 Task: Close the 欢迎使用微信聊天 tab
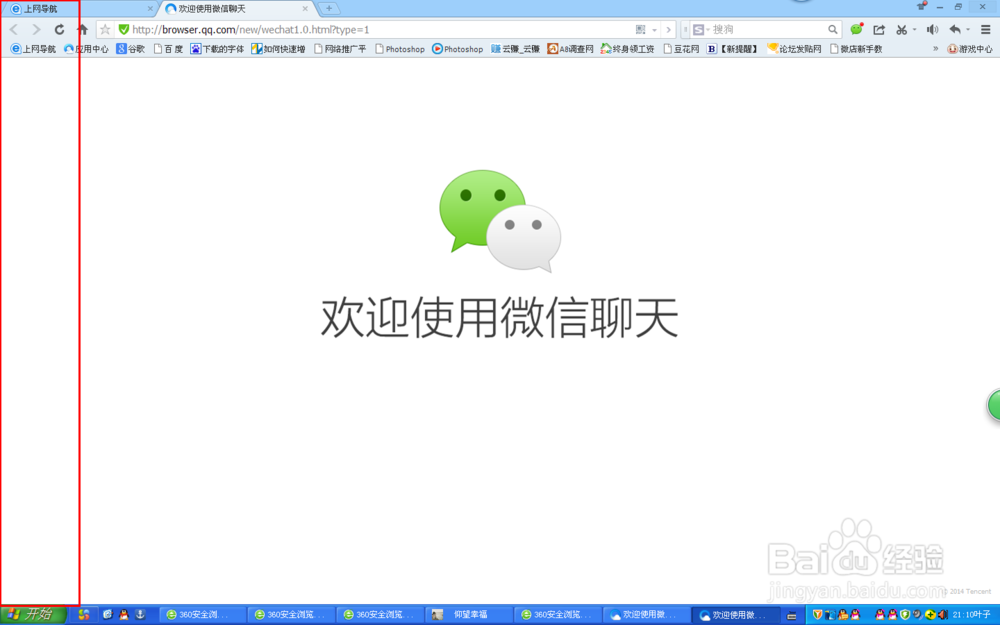[305, 9]
